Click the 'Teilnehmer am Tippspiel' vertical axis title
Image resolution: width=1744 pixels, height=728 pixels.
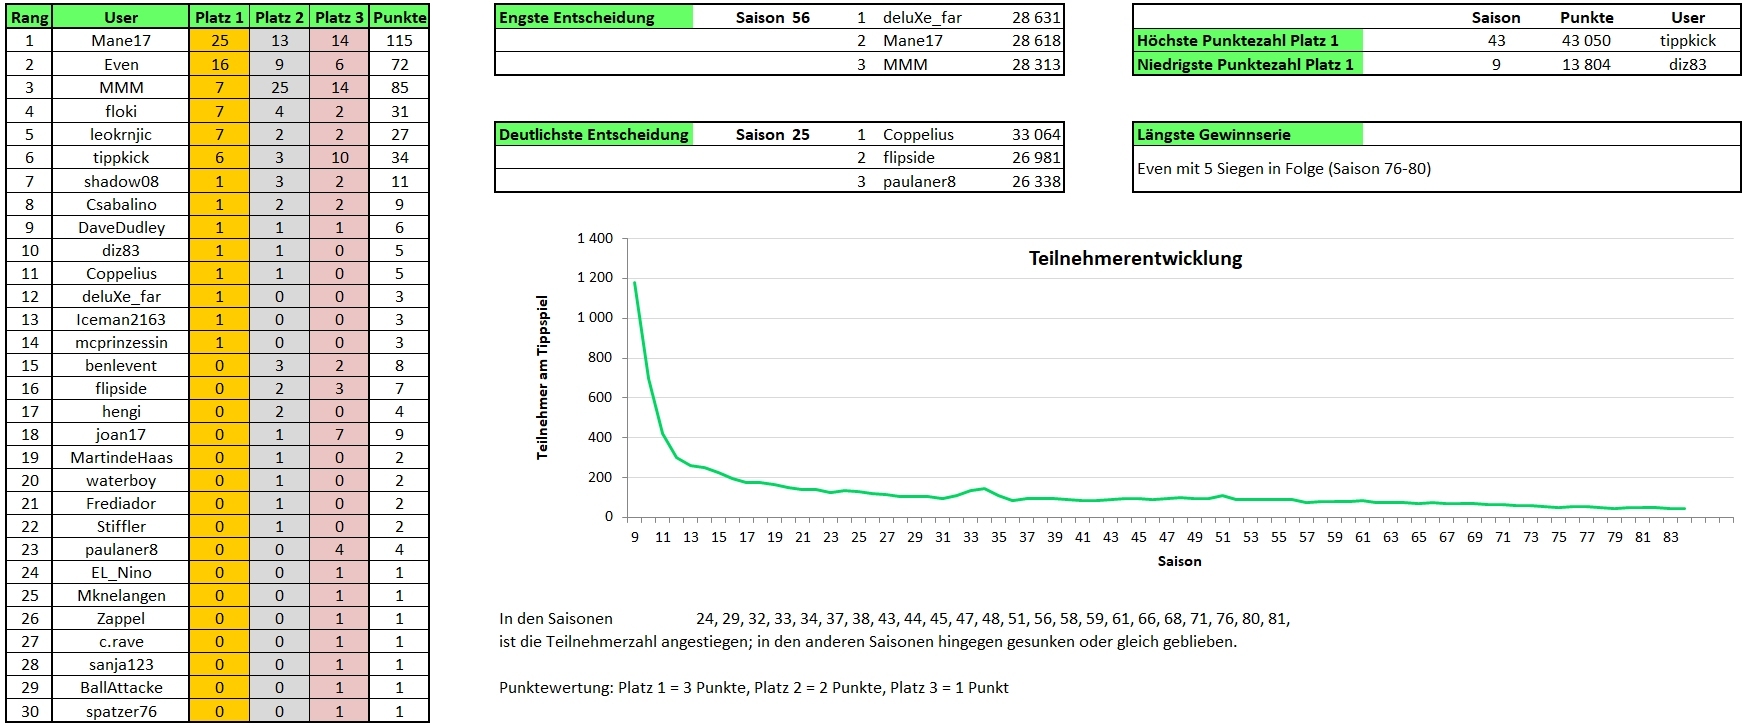[543, 377]
